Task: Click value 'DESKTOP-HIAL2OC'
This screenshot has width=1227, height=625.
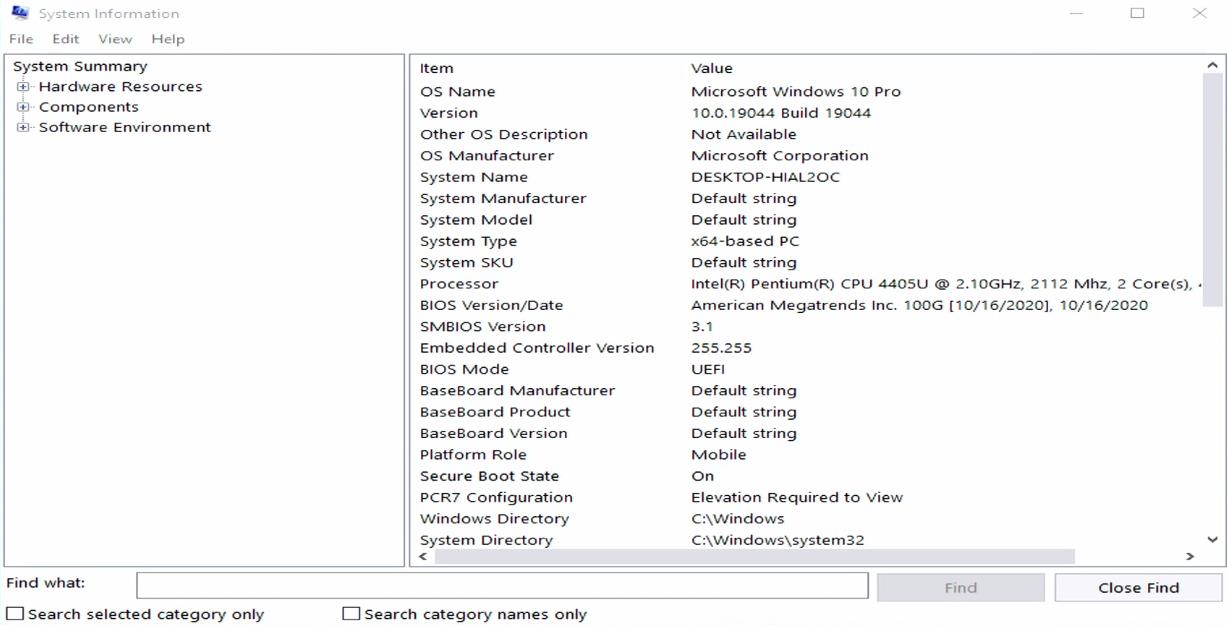Action: [766, 177]
